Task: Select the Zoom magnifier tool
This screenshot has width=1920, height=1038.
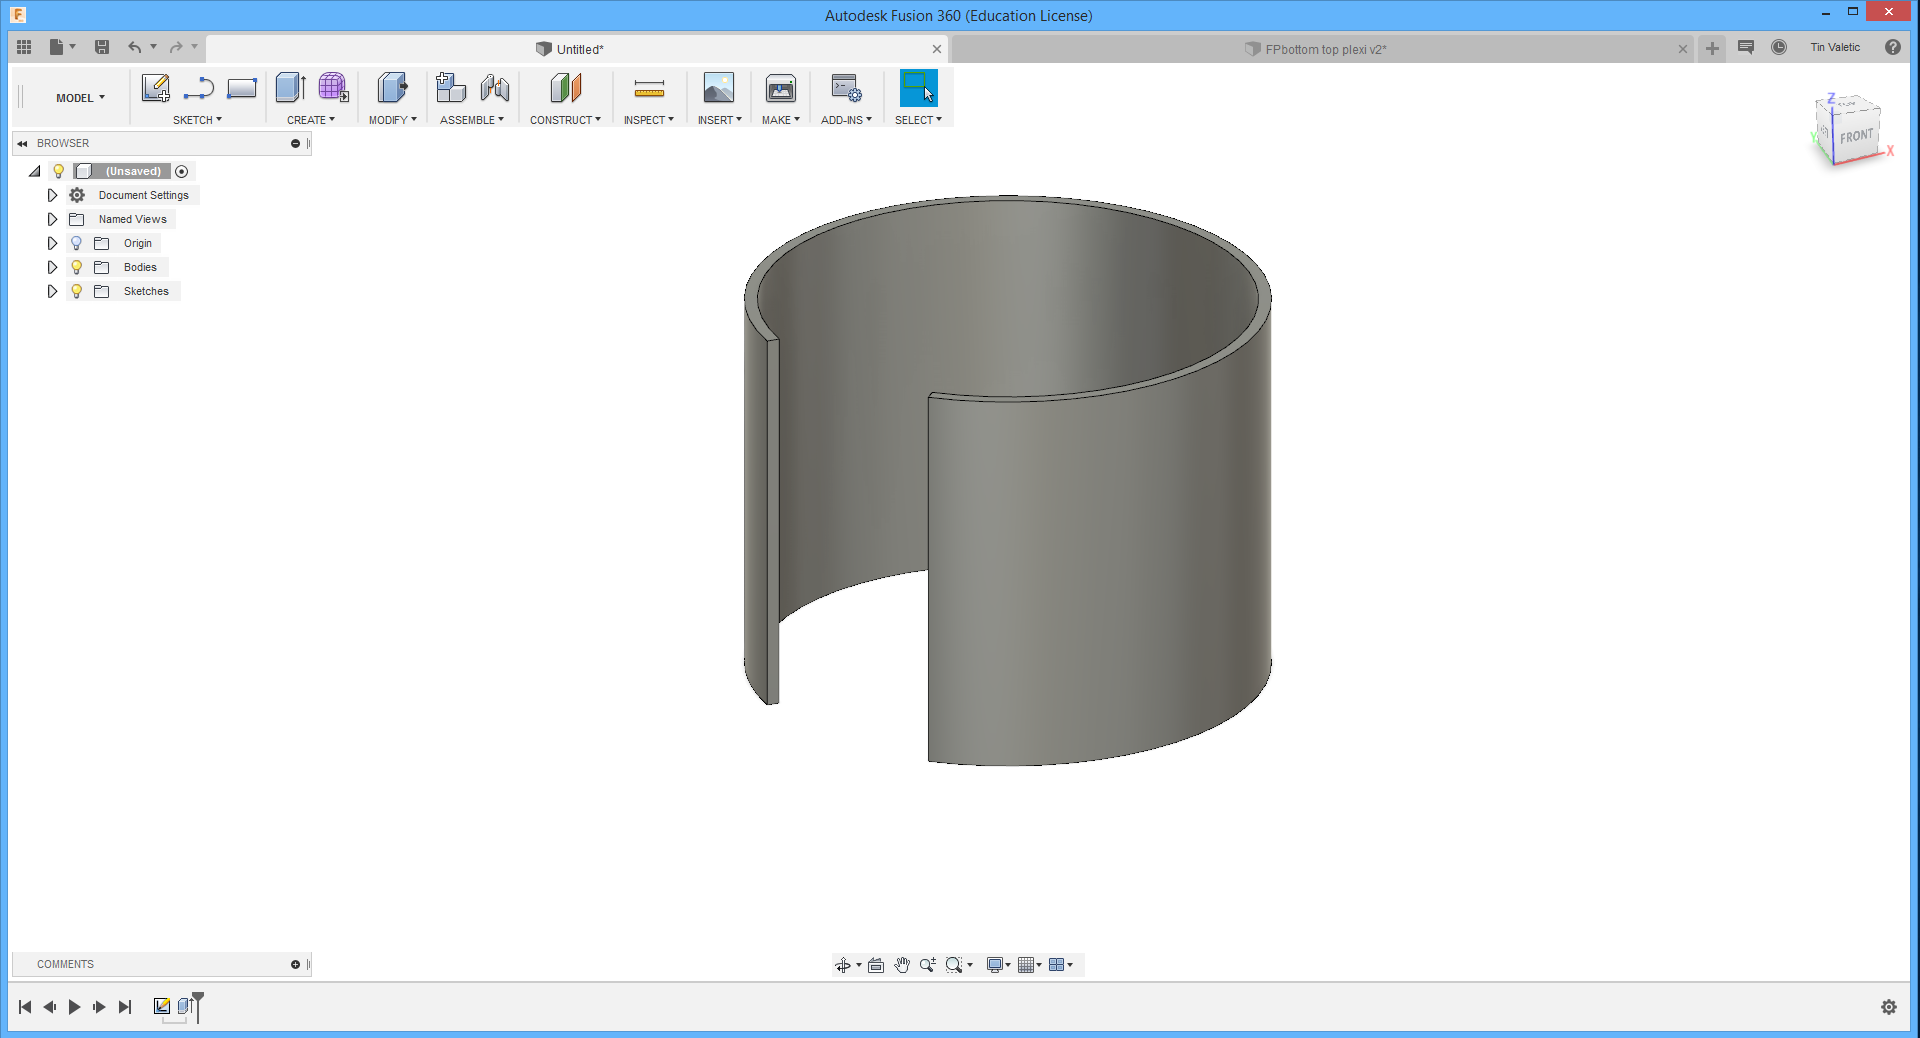Action: coord(928,965)
